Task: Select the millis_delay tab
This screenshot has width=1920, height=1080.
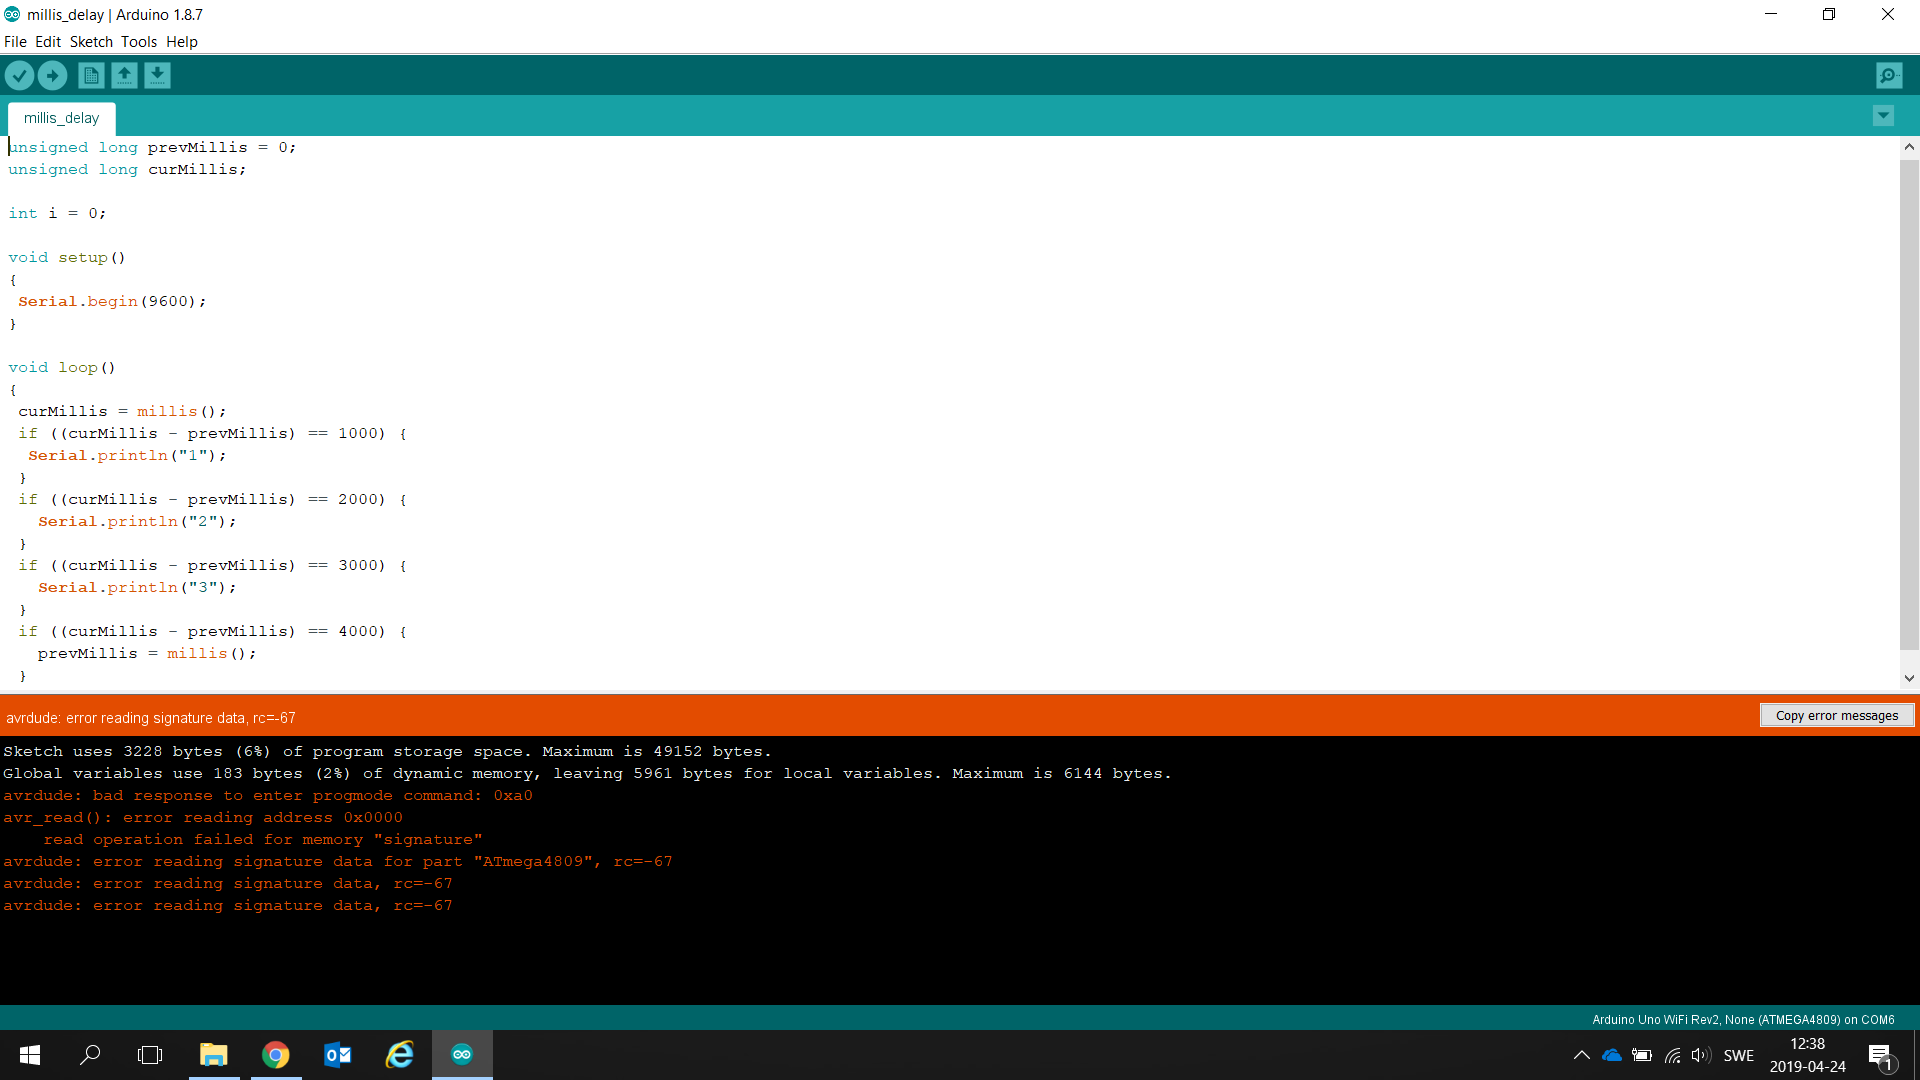Action: tap(61, 118)
